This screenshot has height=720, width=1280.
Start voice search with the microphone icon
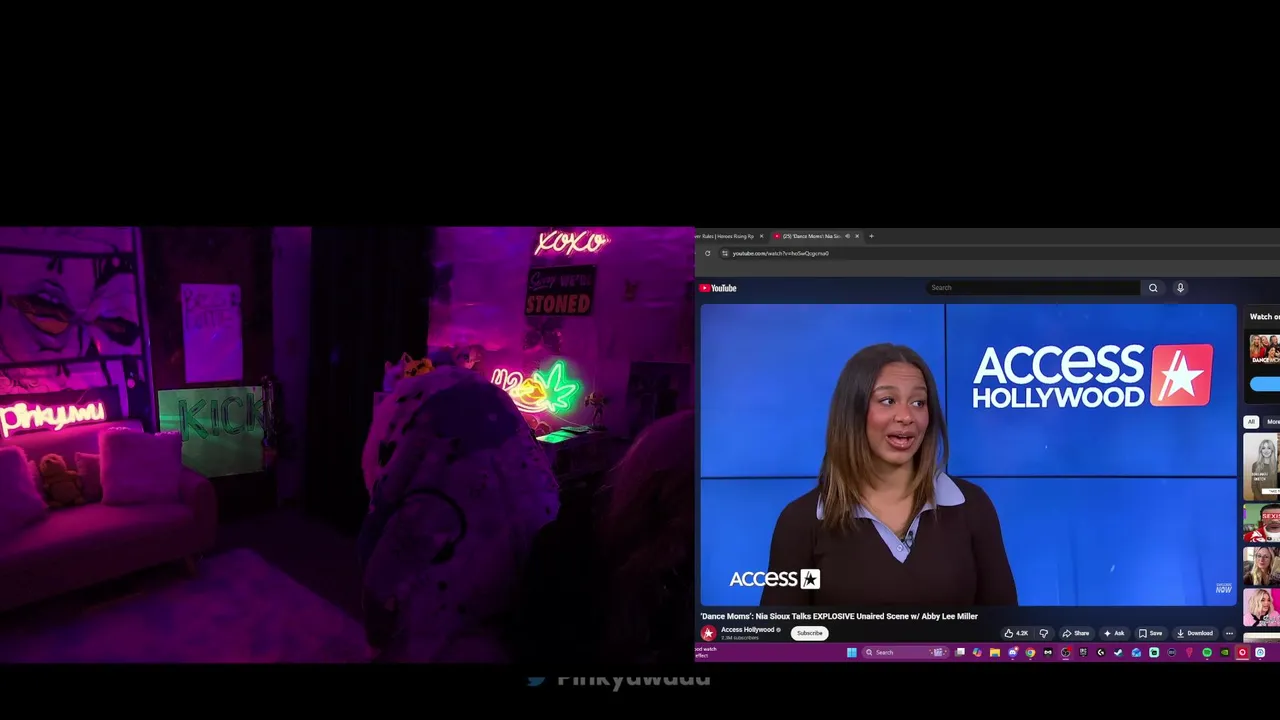tap(1180, 288)
